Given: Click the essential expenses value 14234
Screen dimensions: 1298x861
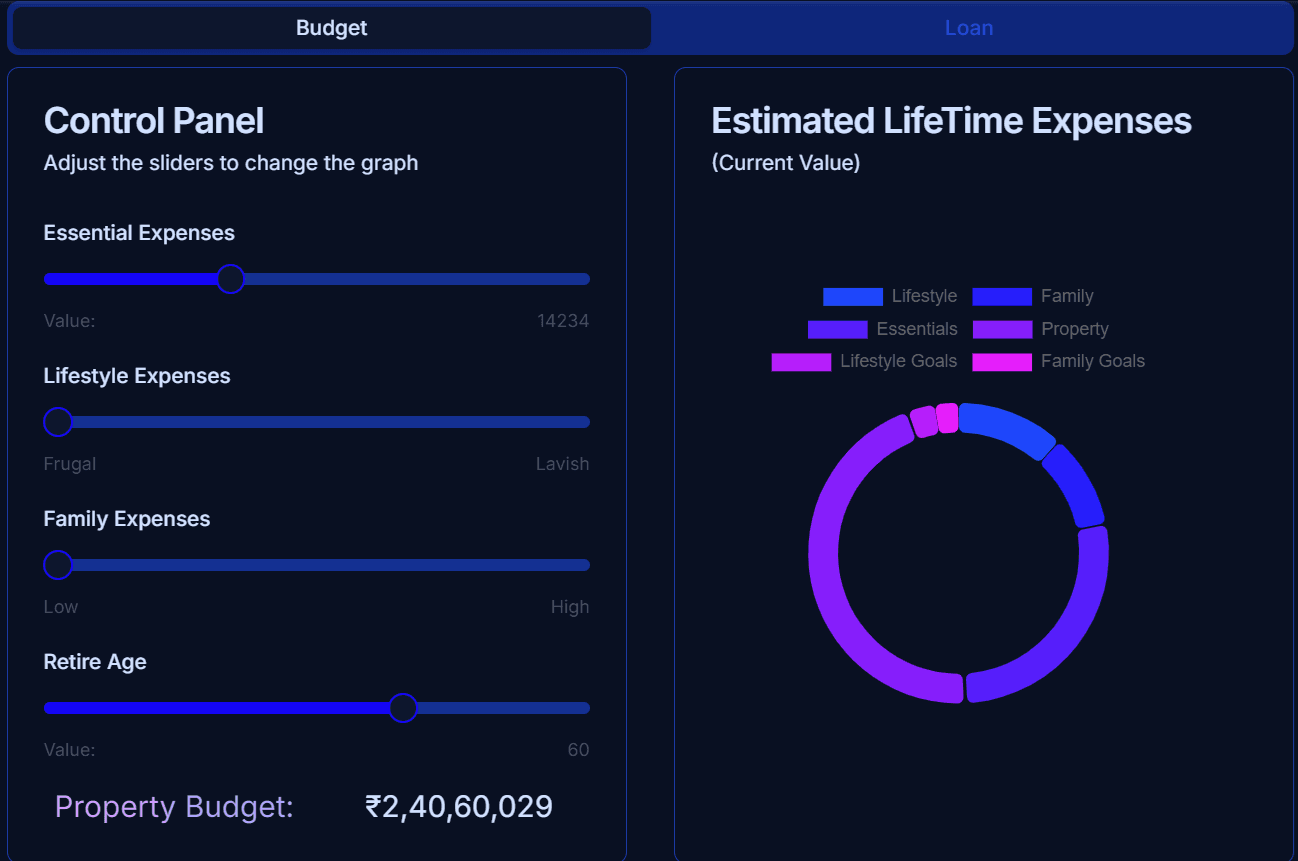Looking at the screenshot, I should pos(563,321).
